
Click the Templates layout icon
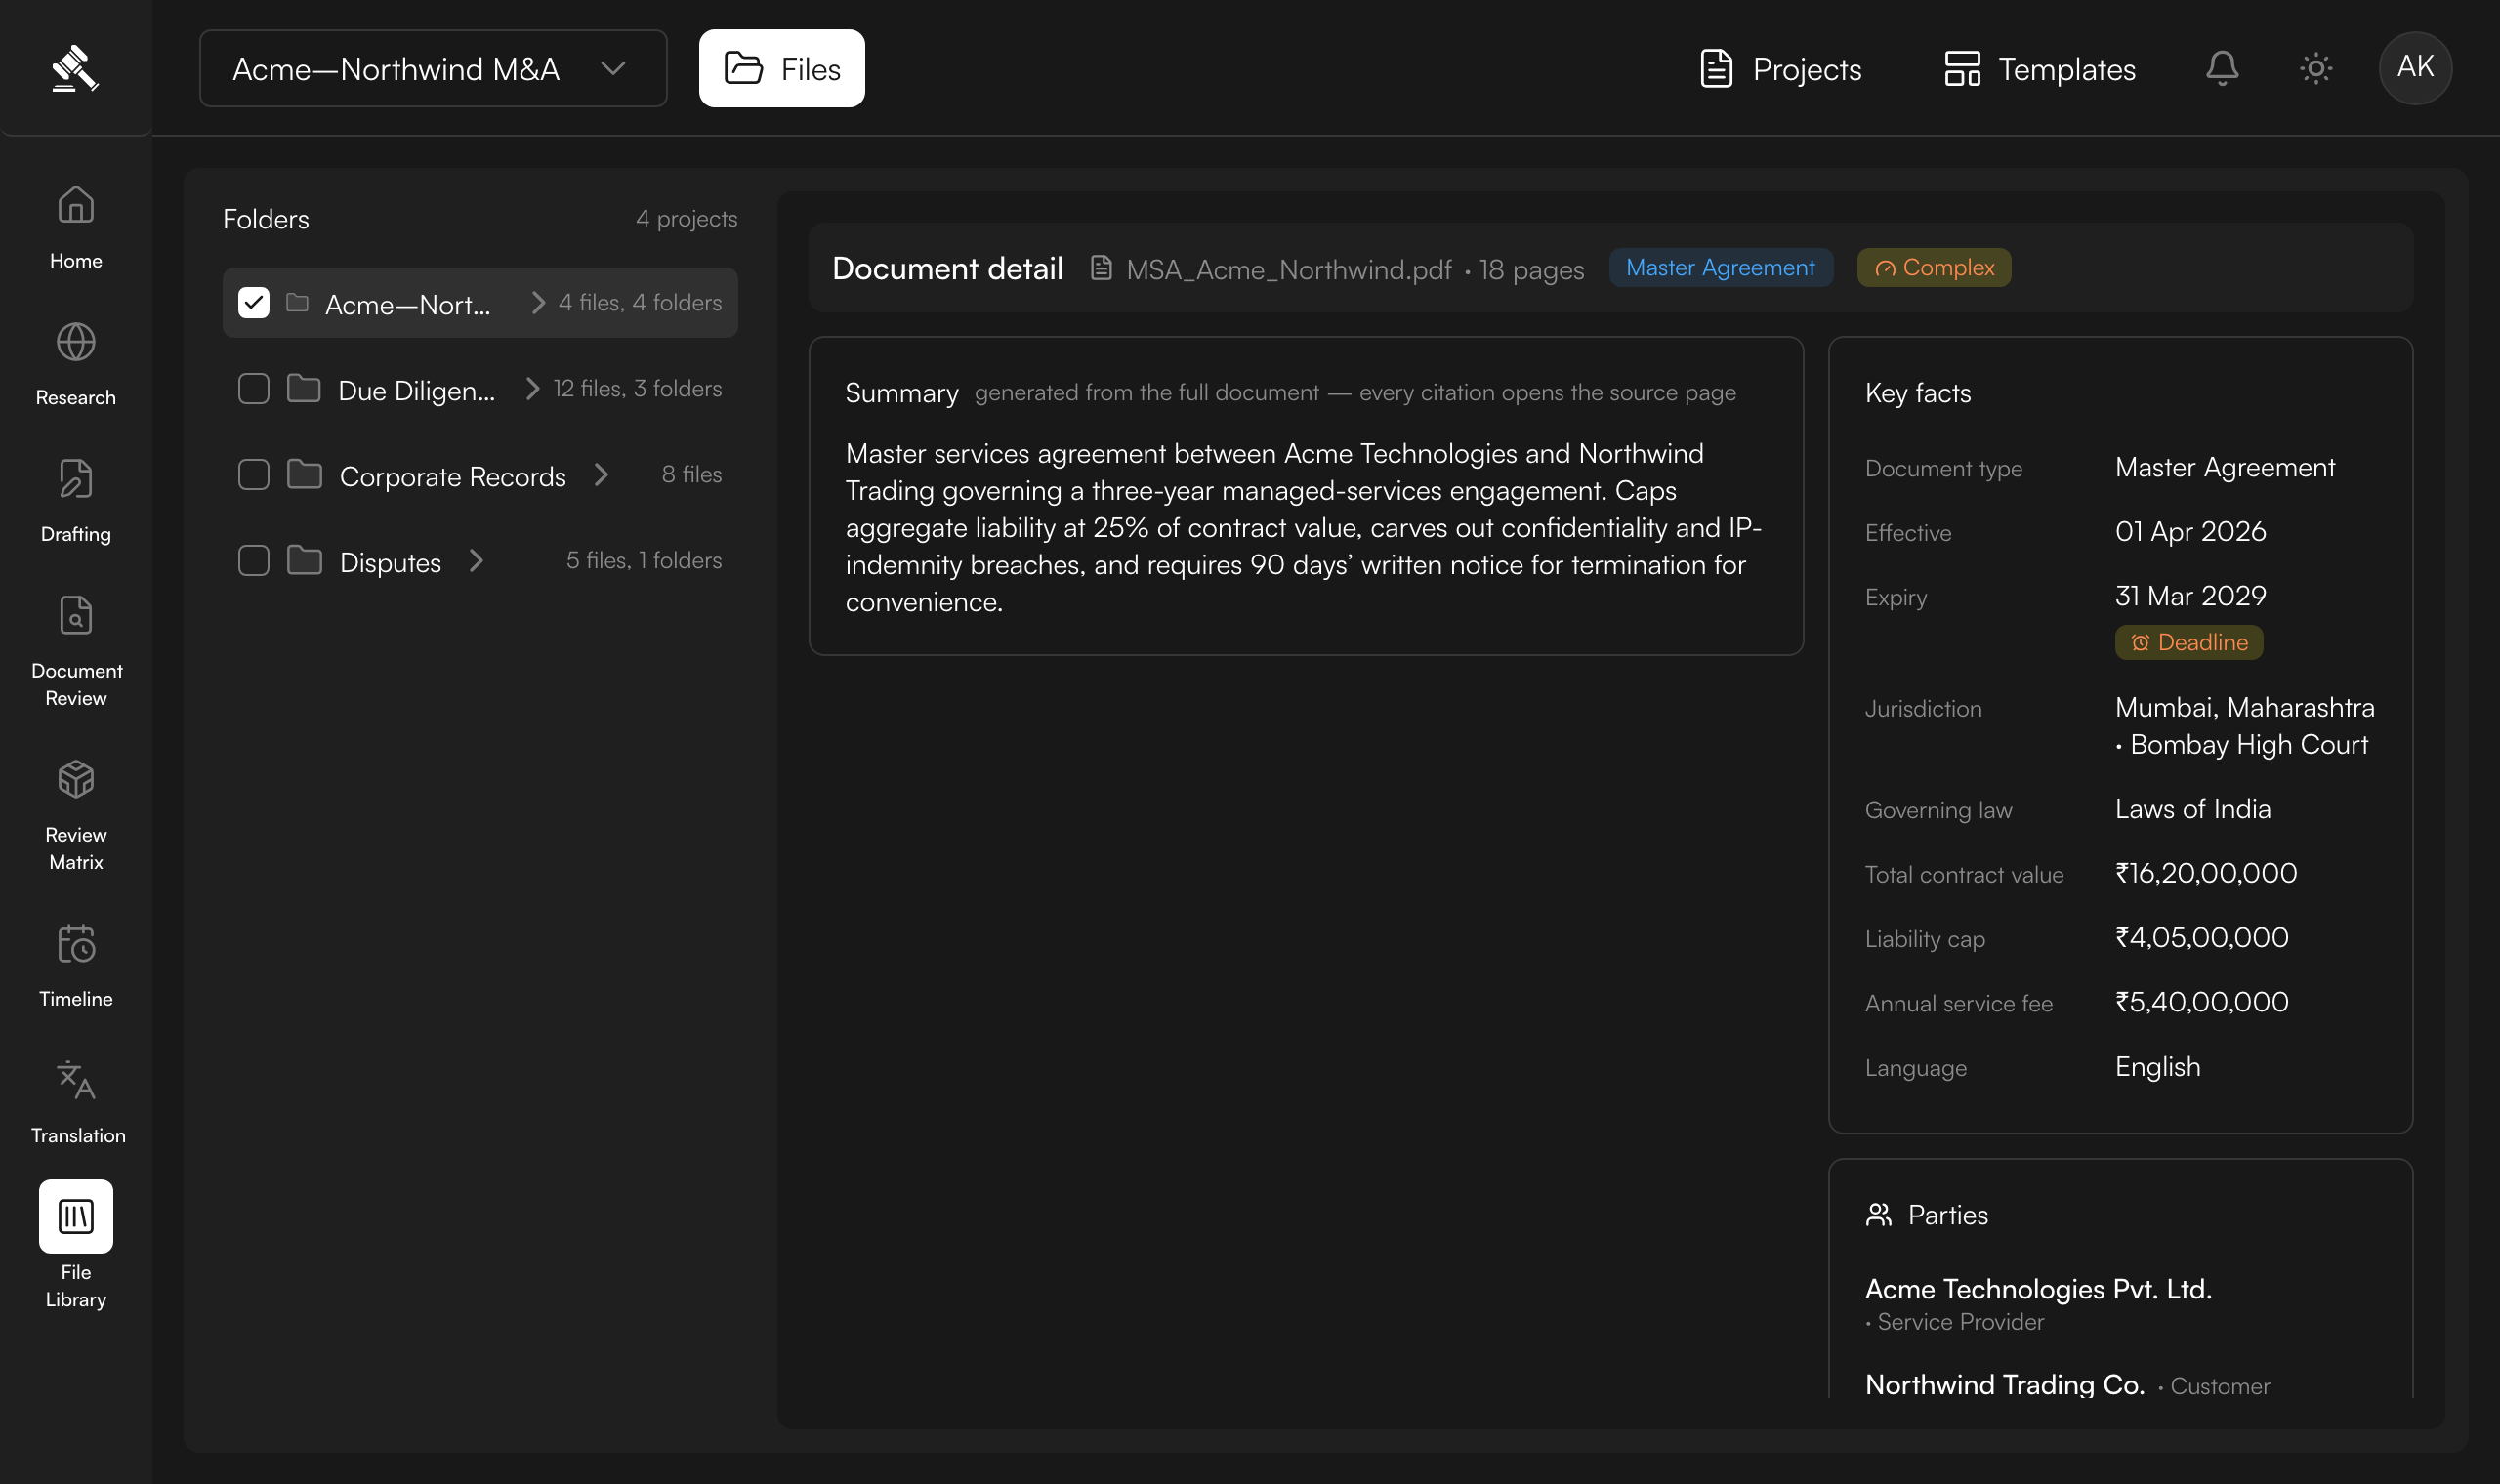coord(1962,68)
